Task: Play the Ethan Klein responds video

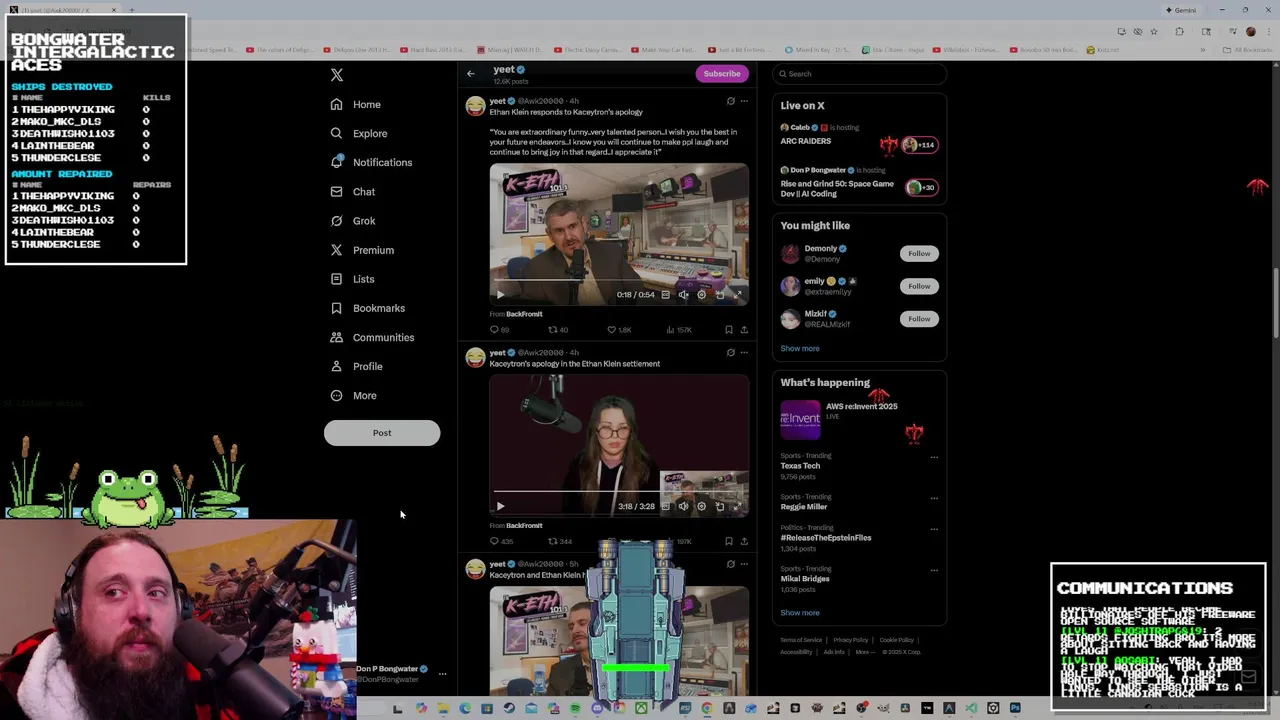Action: click(500, 294)
